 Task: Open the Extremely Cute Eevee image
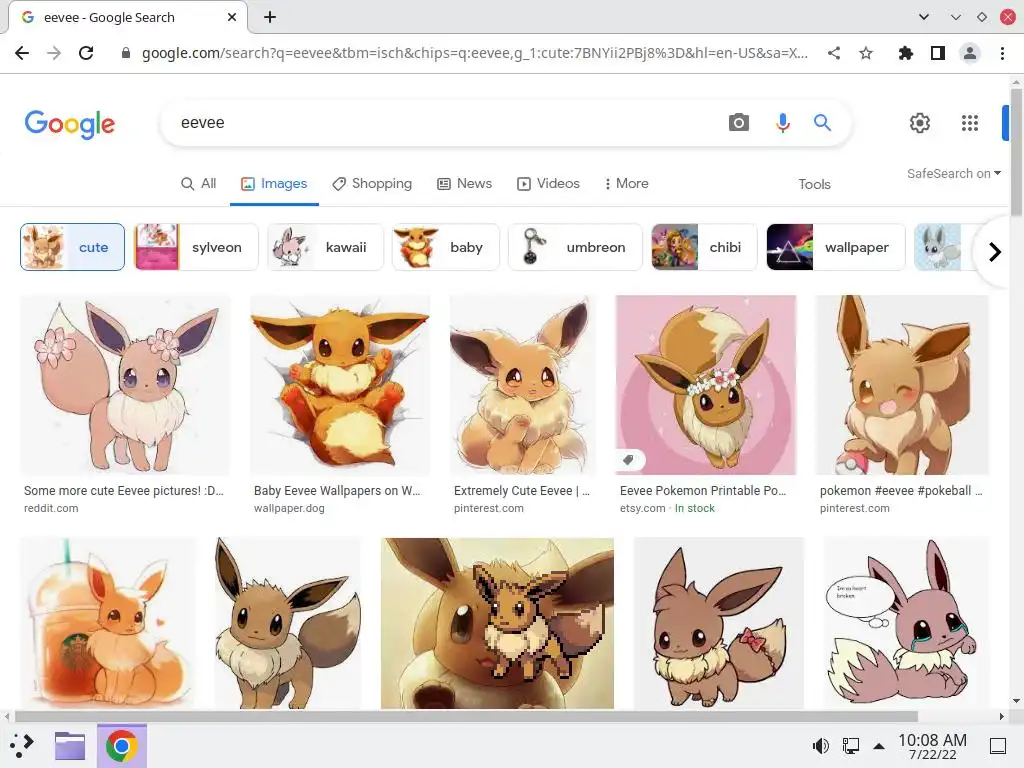[x=523, y=385]
